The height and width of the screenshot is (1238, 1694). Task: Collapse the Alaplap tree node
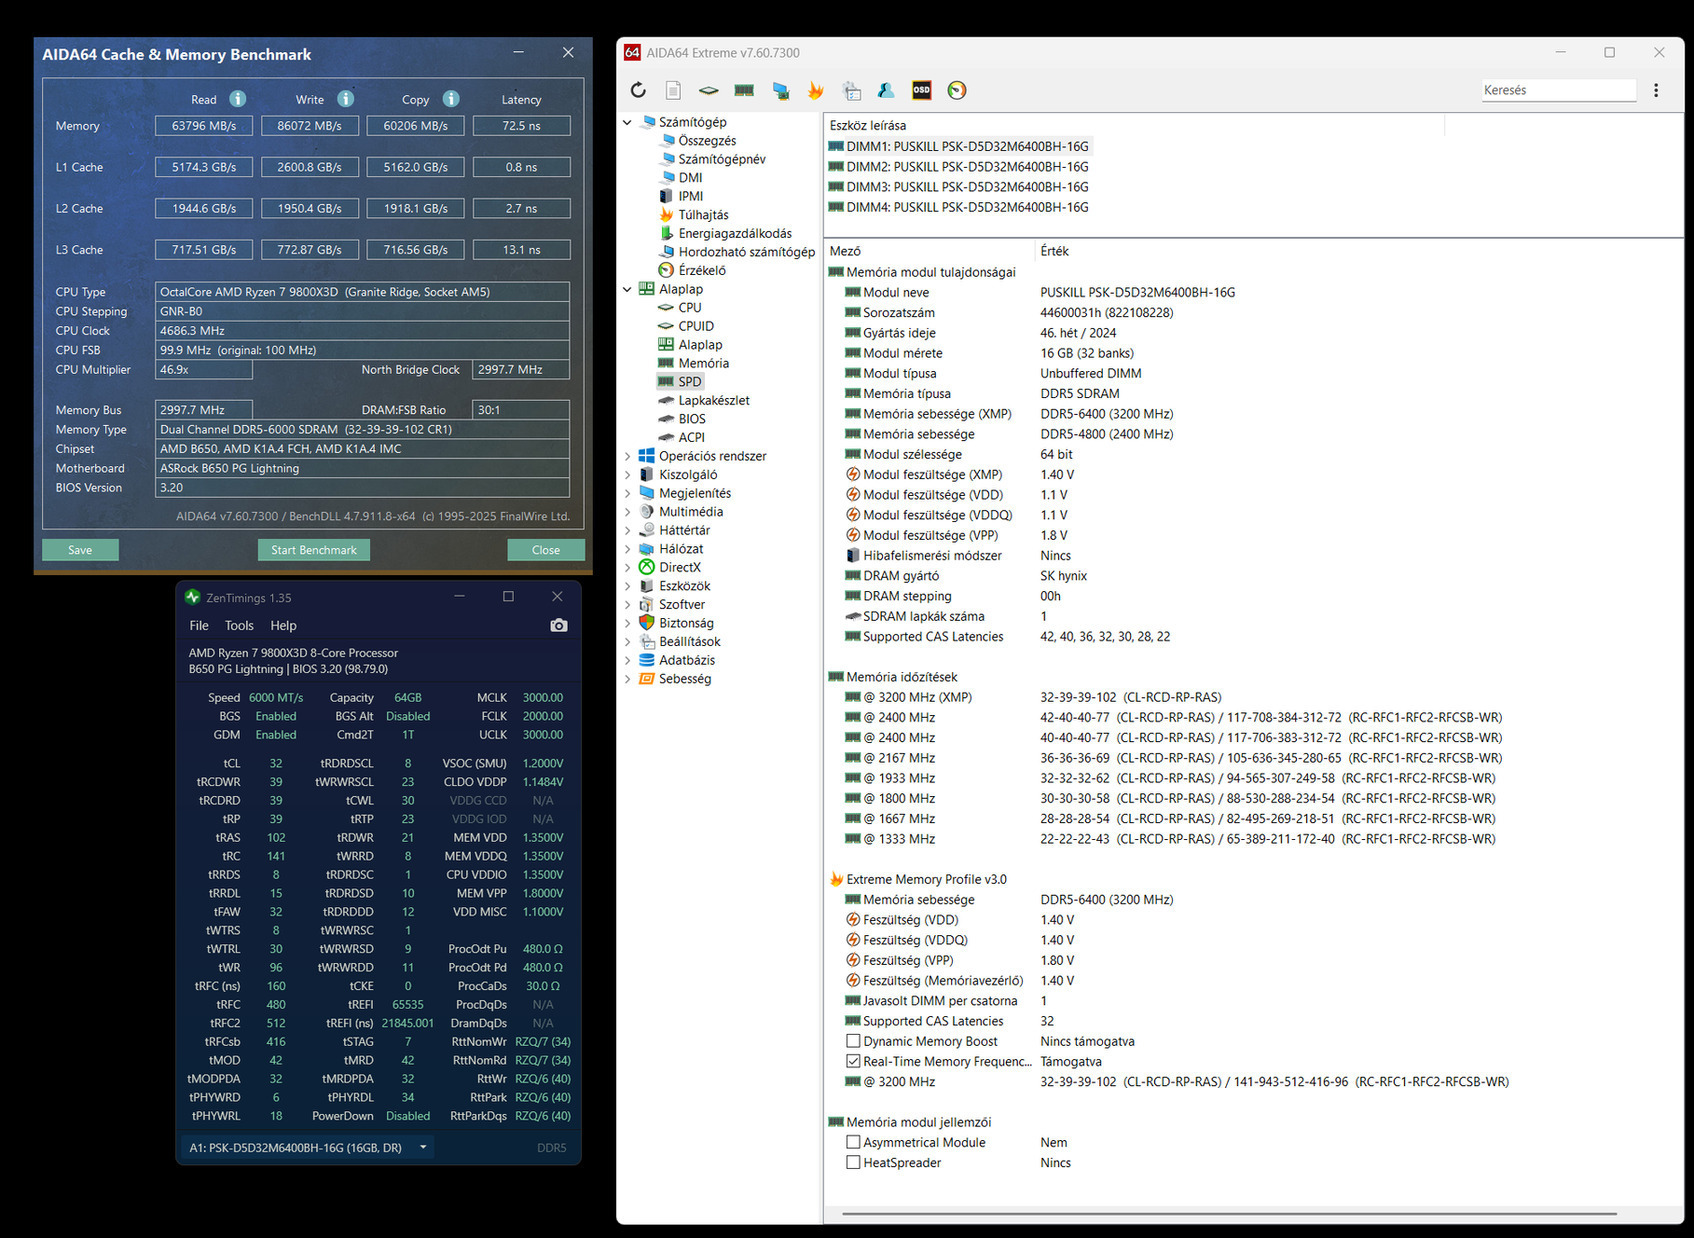tap(628, 289)
